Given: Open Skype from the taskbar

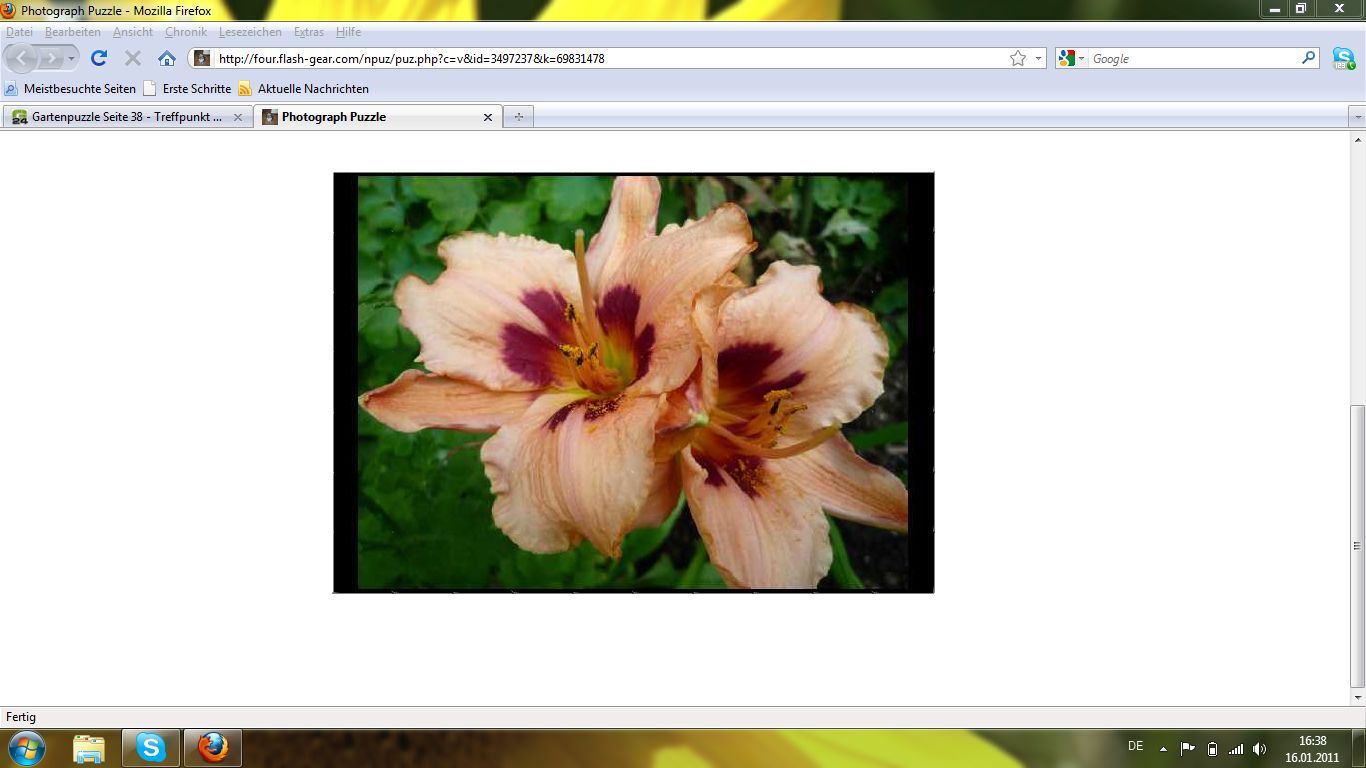Looking at the screenshot, I should 151,747.
